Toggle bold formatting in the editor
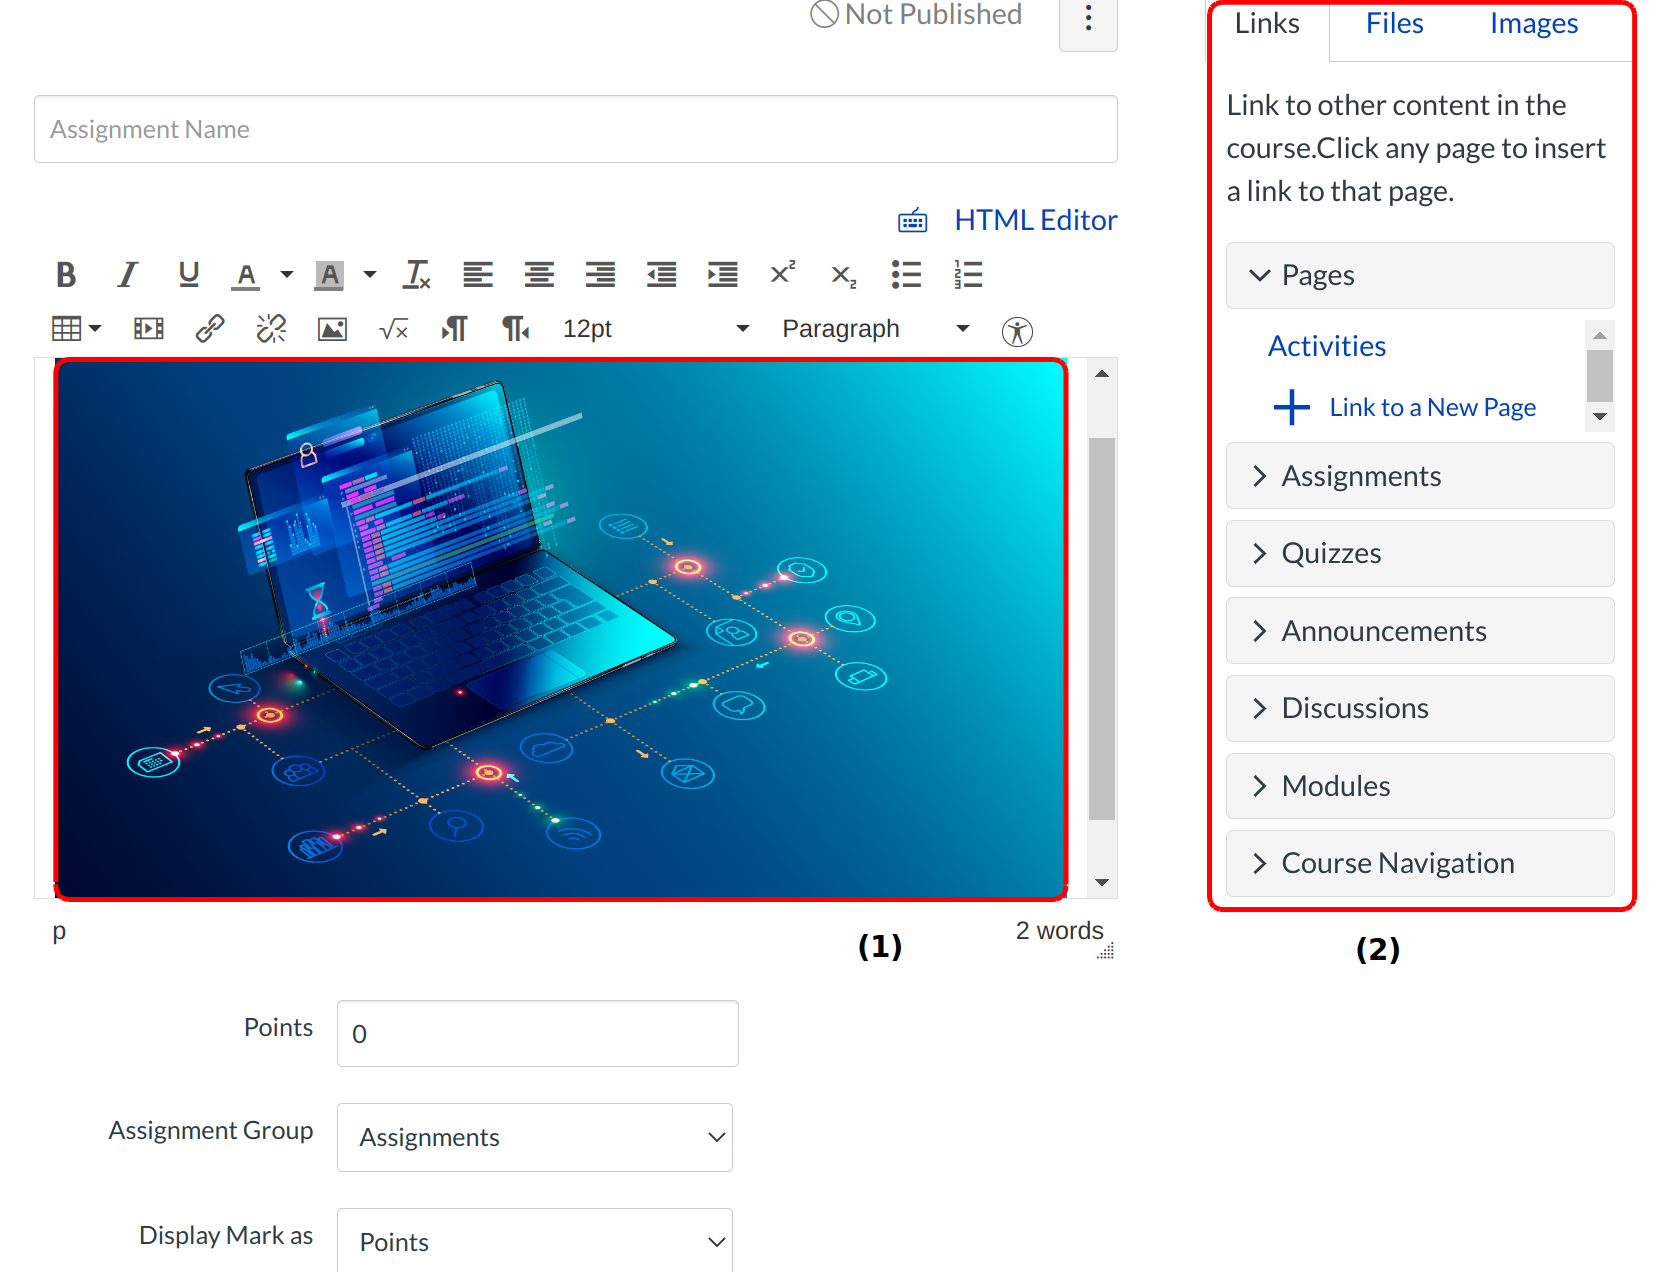The height and width of the screenshot is (1272, 1658). point(66,275)
